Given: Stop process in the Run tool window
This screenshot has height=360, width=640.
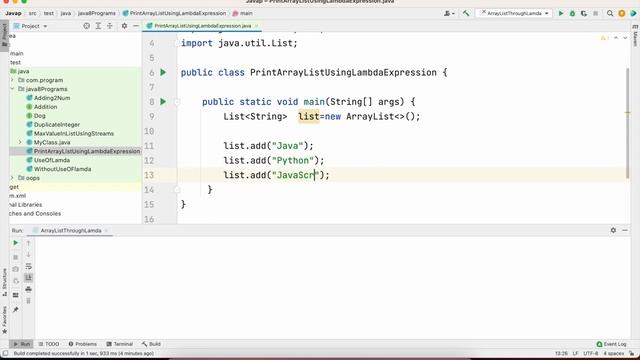Looking at the screenshot, I should (x=16, y=257).
